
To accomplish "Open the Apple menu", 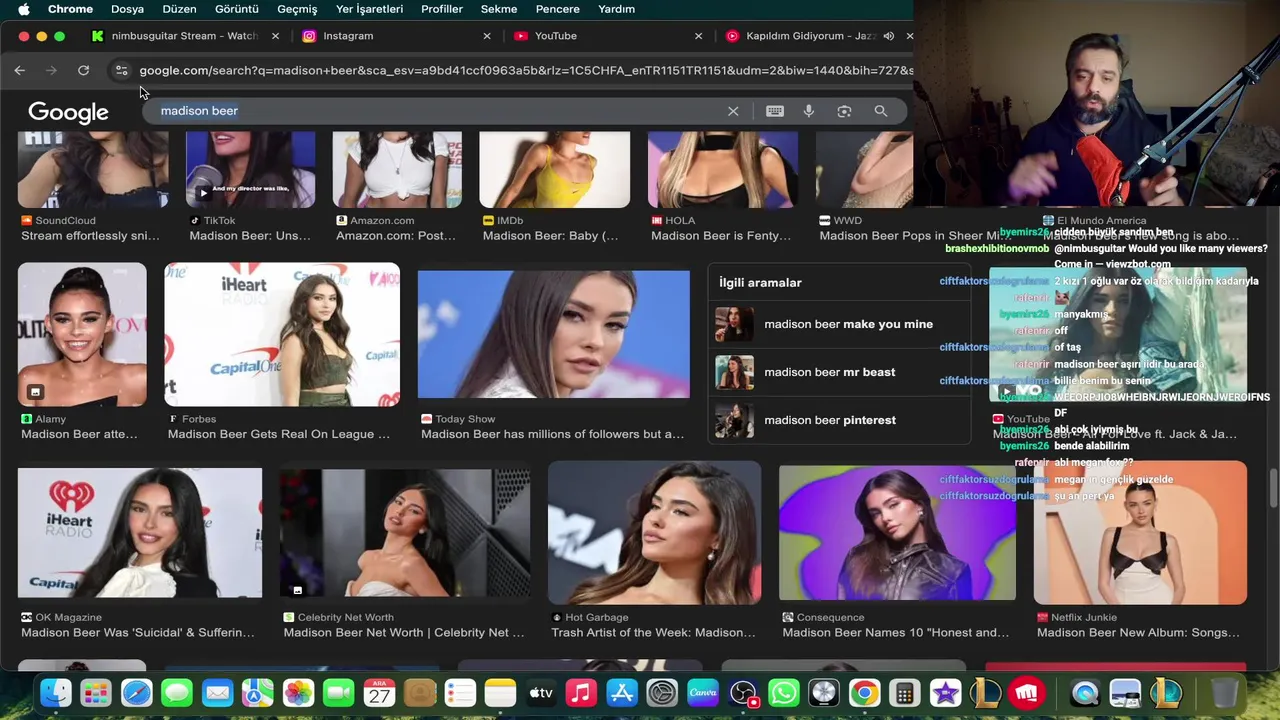I will (23, 9).
